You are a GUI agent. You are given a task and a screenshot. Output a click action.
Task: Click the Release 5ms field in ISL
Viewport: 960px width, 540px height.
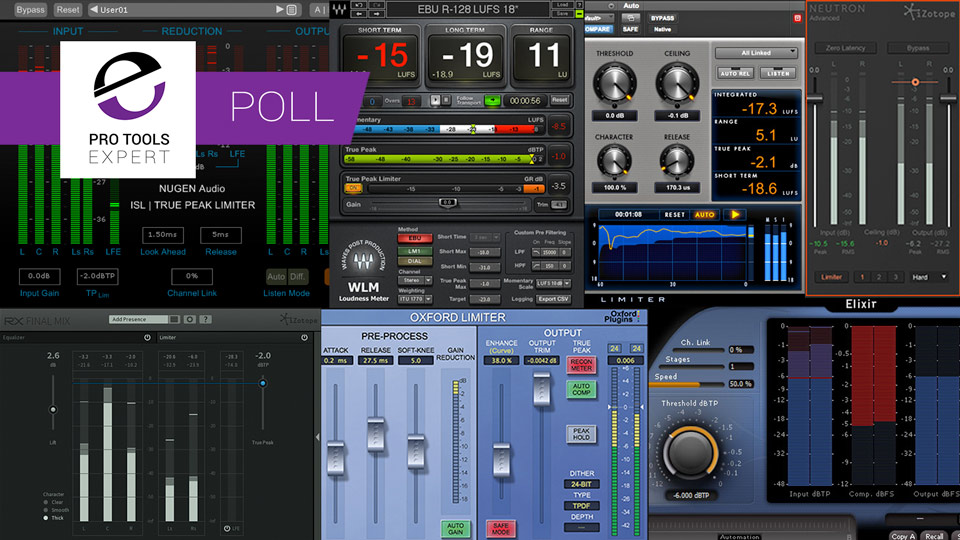pos(220,234)
